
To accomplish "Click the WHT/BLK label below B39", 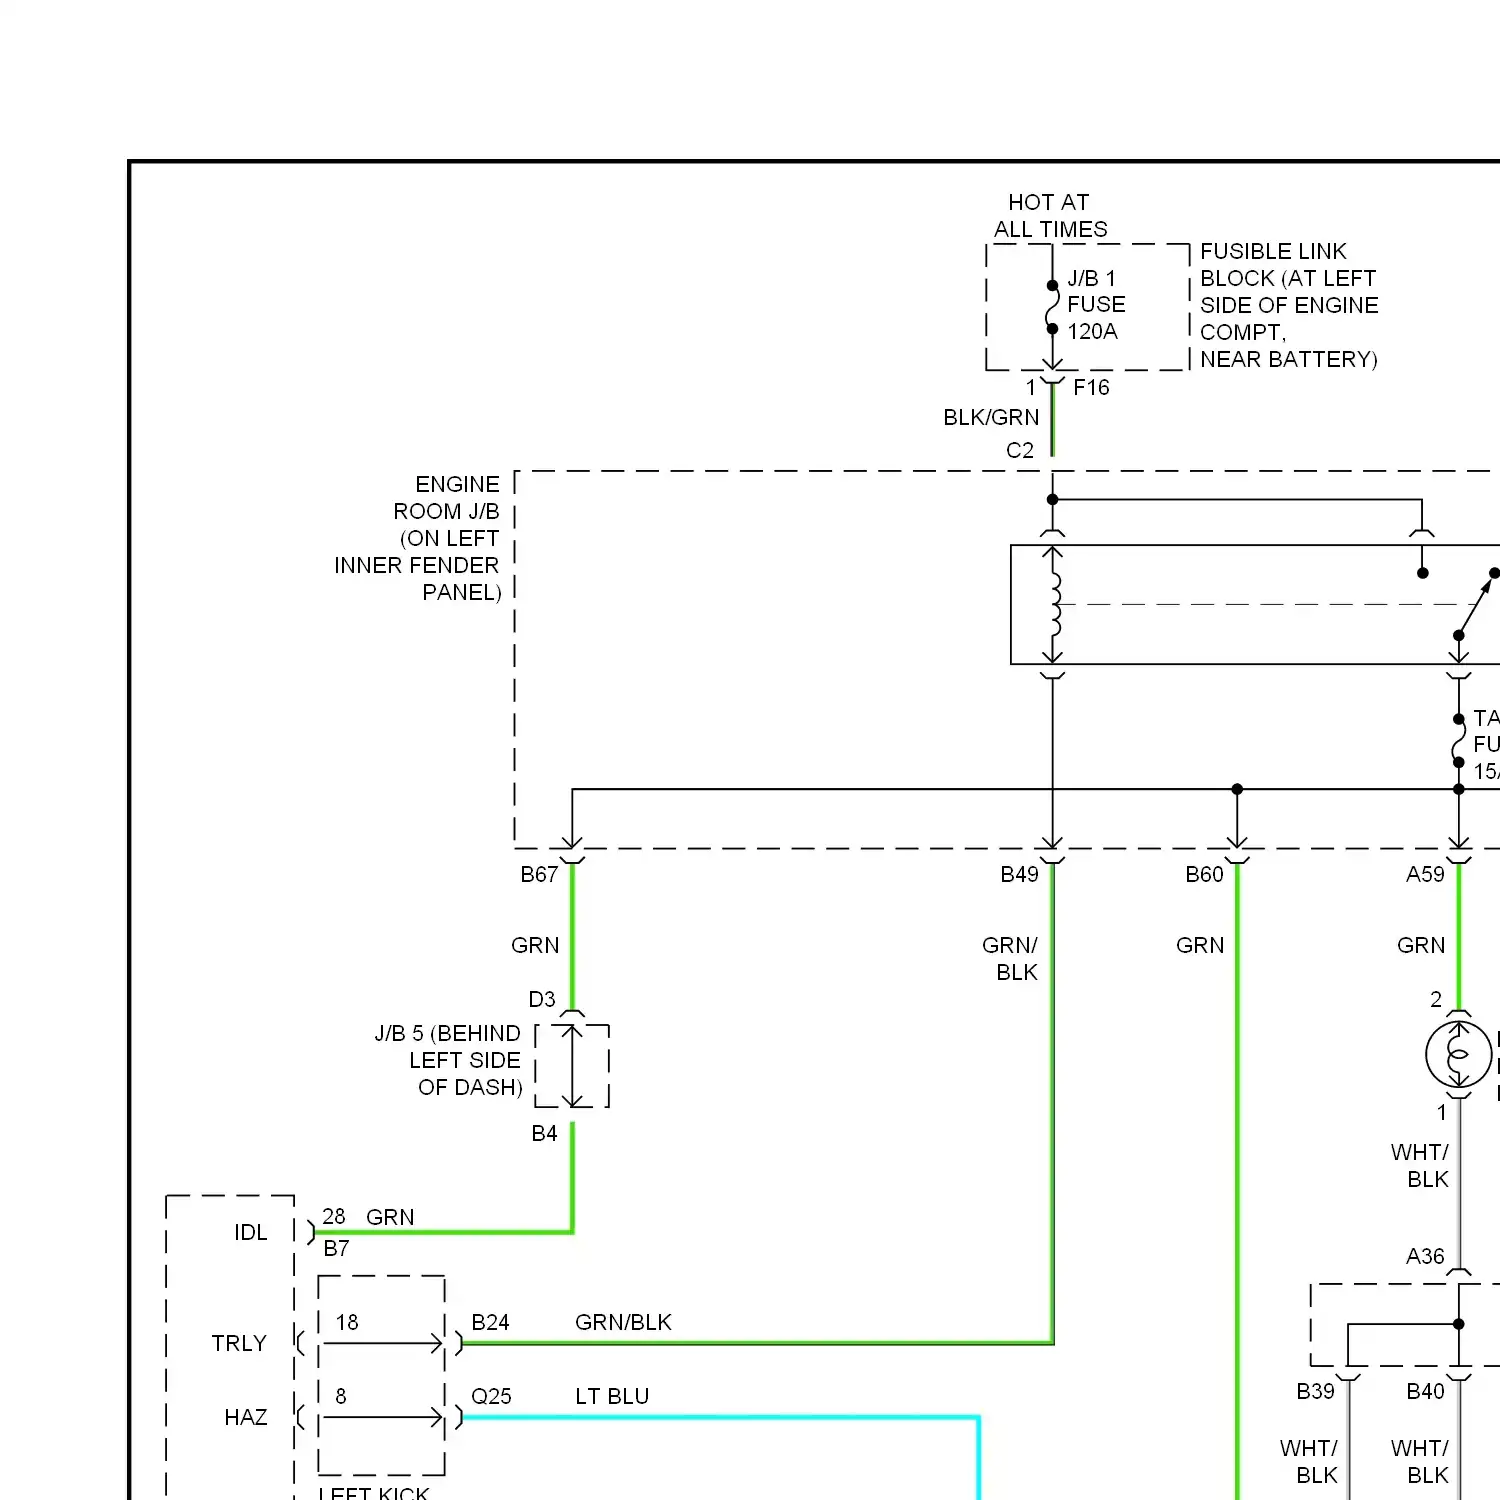I will click(1308, 1462).
